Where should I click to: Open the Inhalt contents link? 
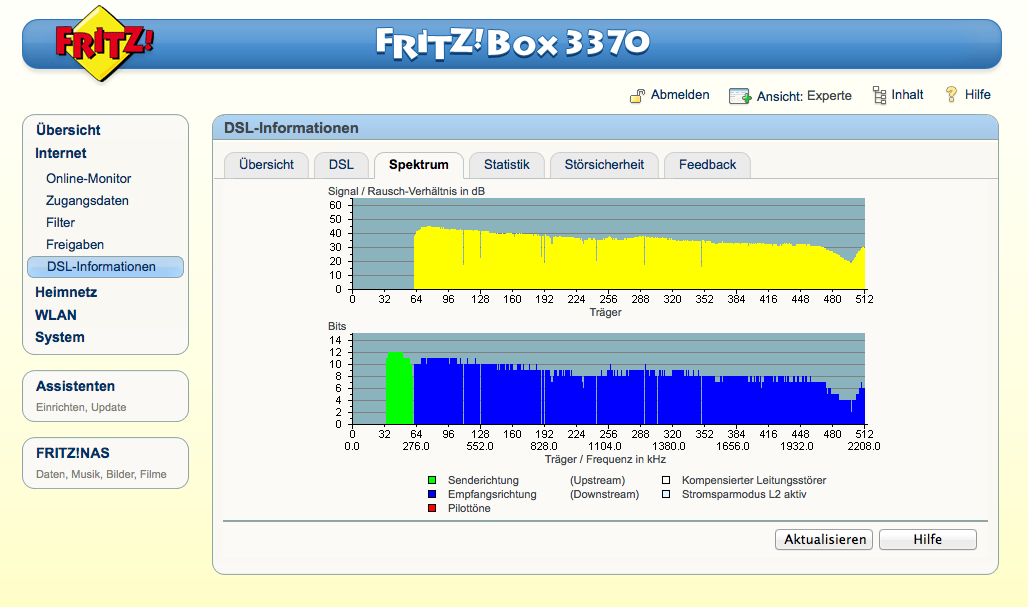pos(907,94)
